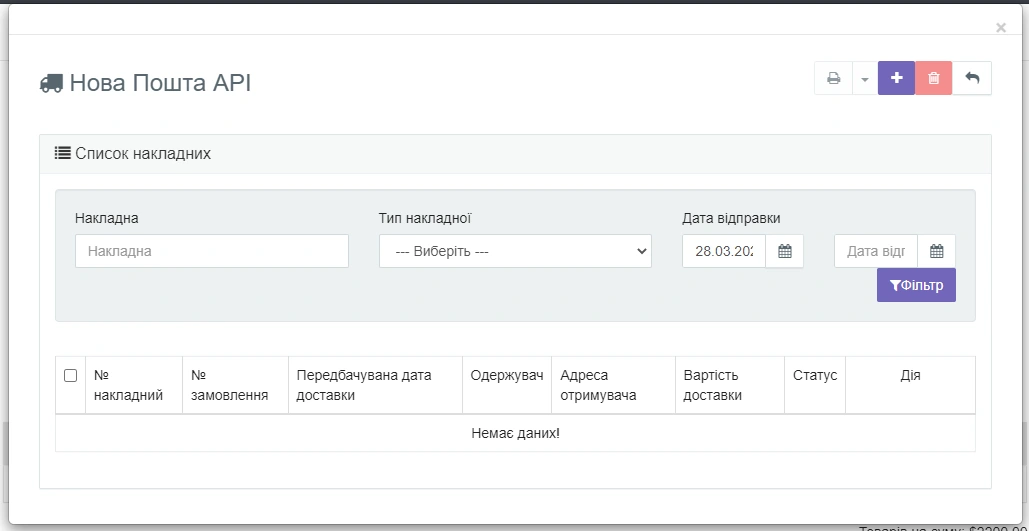Click the Накладна text input field

coord(212,251)
